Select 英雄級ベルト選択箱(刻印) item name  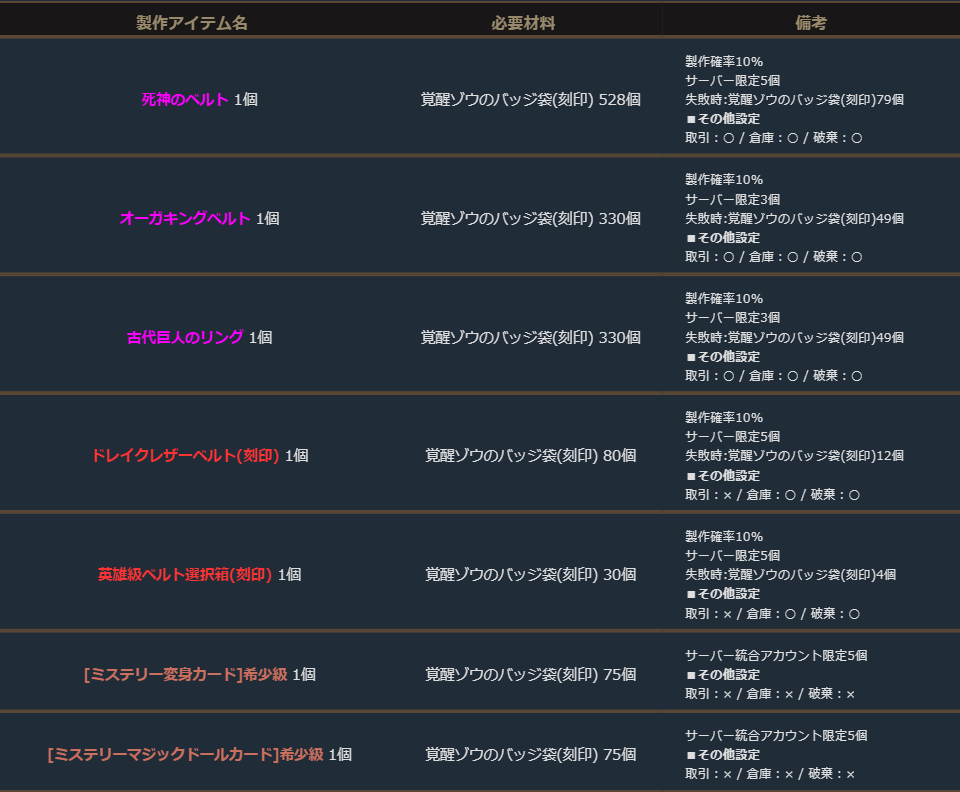pyautogui.click(x=185, y=575)
